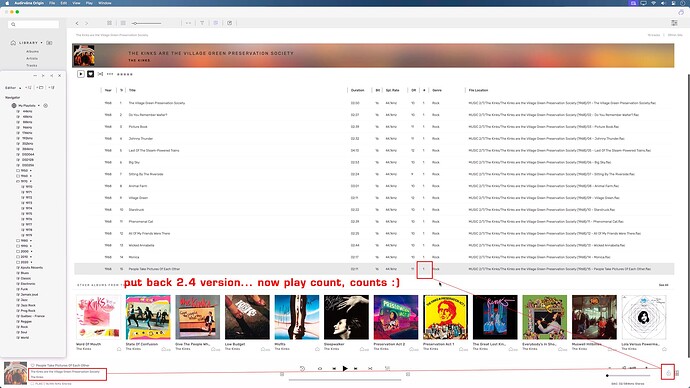Select the Jazz Rock playlist
This screenshot has width=690, height=388.
point(28,305)
